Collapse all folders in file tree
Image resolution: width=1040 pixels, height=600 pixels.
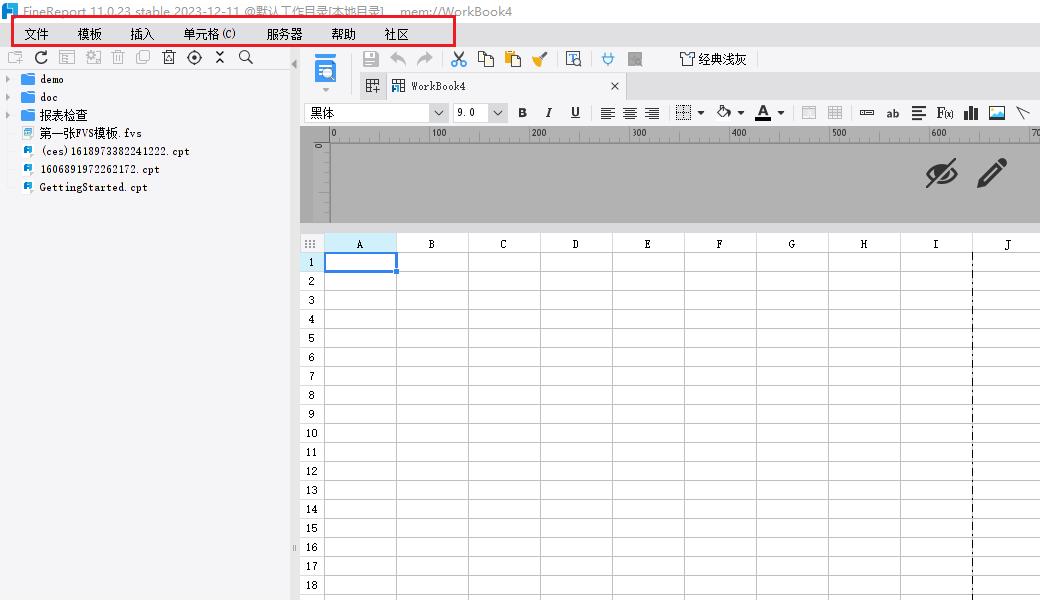[220, 58]
